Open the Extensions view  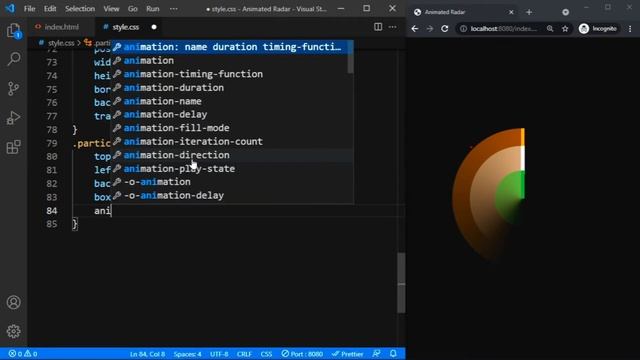13,147
